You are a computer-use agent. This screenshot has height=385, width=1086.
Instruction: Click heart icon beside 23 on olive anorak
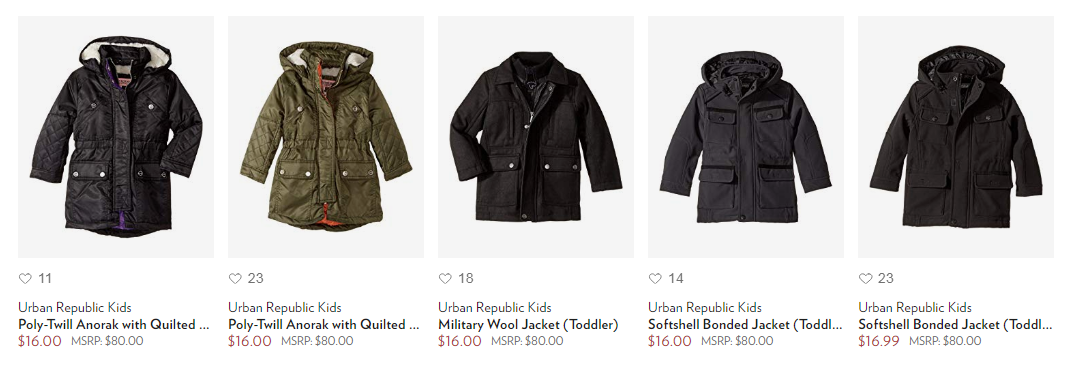(235, 278)
